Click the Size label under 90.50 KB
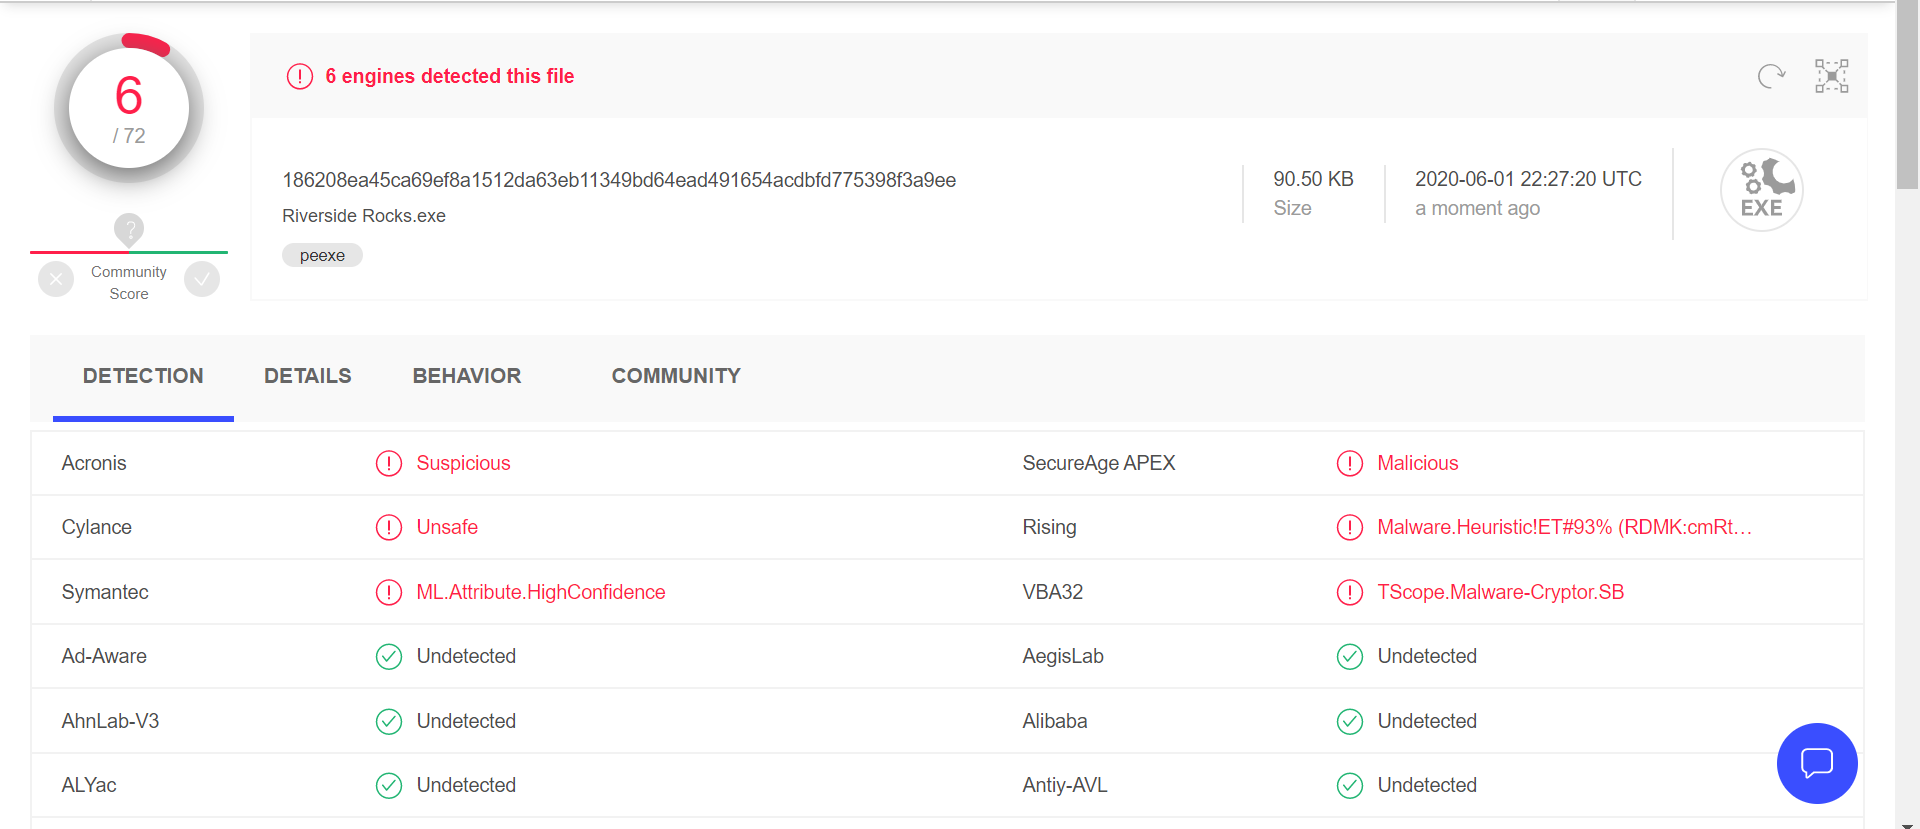This screenshot has height=829, width=1920. [x=1292, y=208]
